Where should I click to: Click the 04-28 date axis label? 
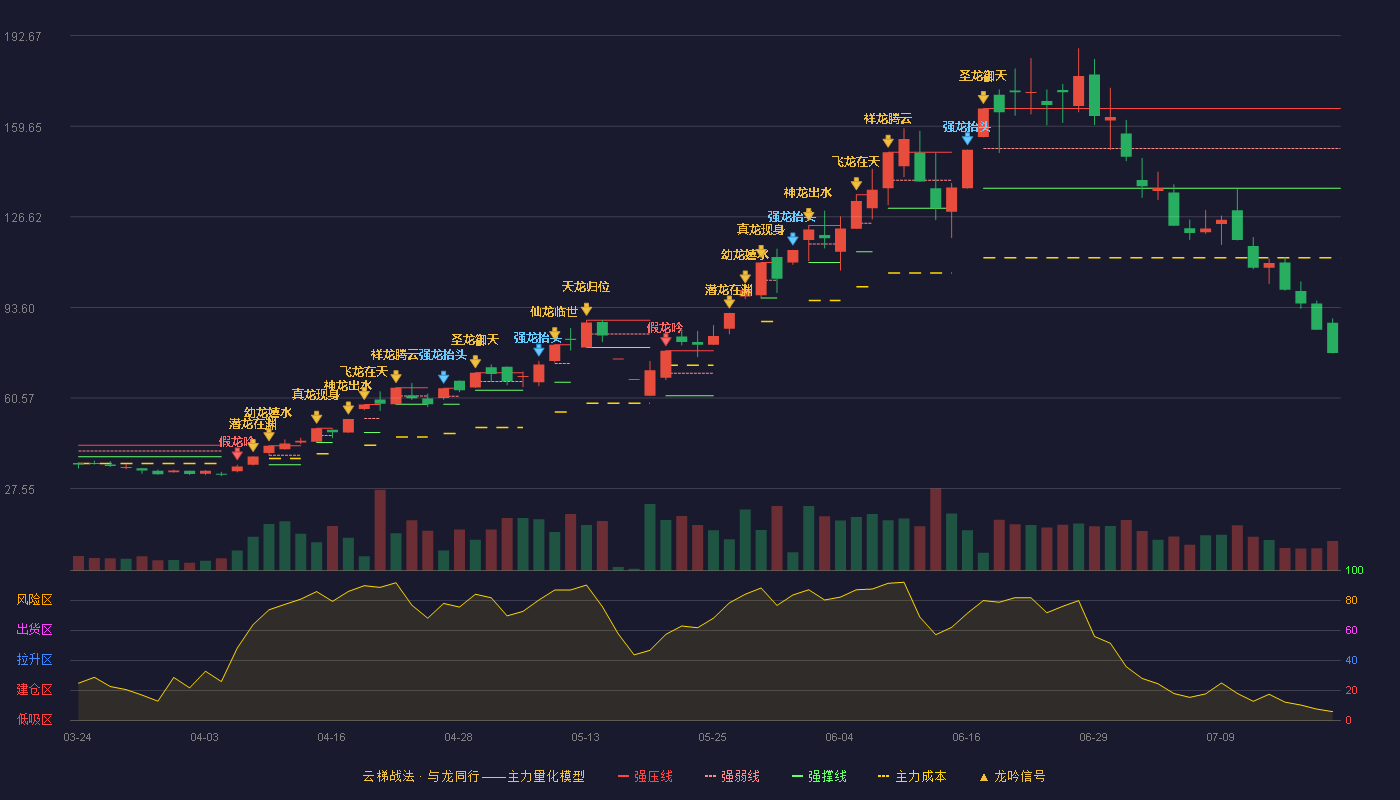pos(458,737)
